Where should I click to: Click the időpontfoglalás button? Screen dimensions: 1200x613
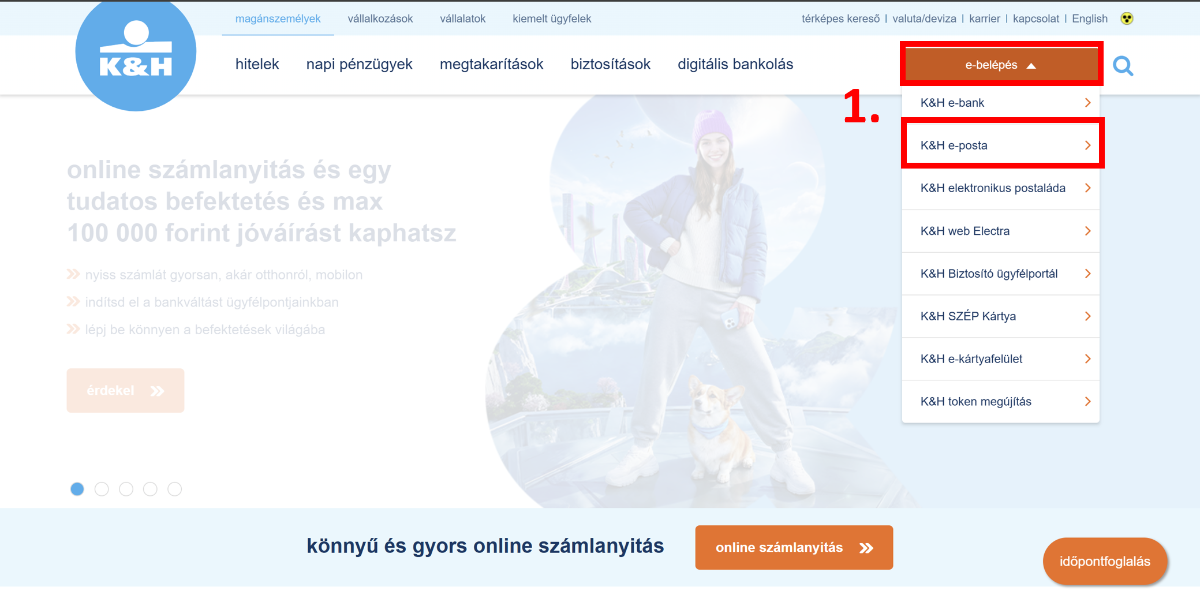[x=1106, y=561]
